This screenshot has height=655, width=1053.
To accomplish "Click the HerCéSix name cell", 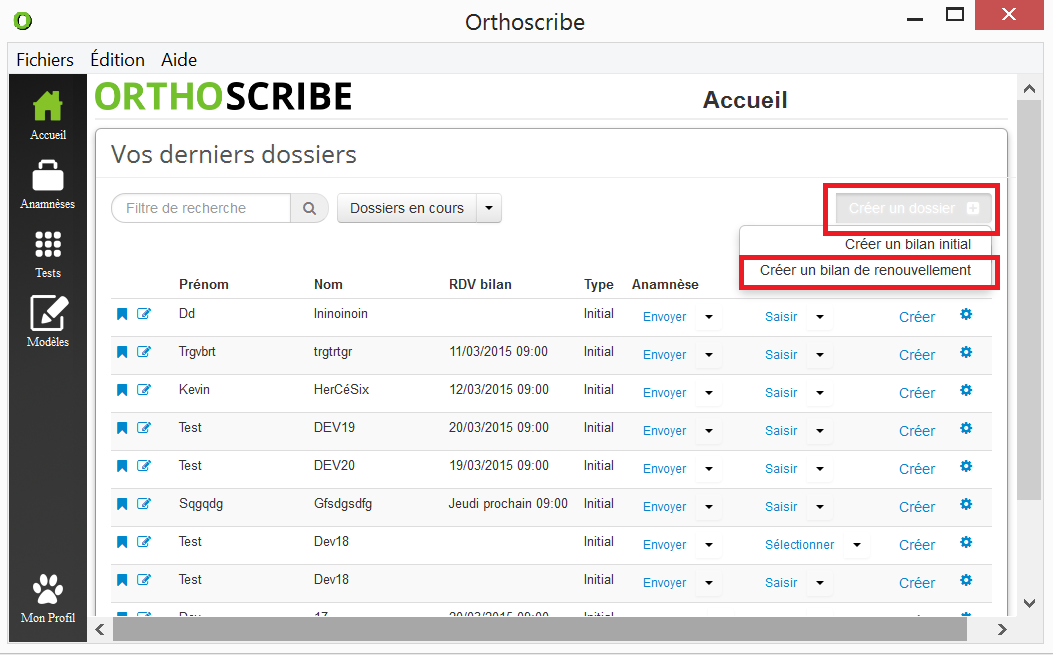I will (x=341, y=390).
